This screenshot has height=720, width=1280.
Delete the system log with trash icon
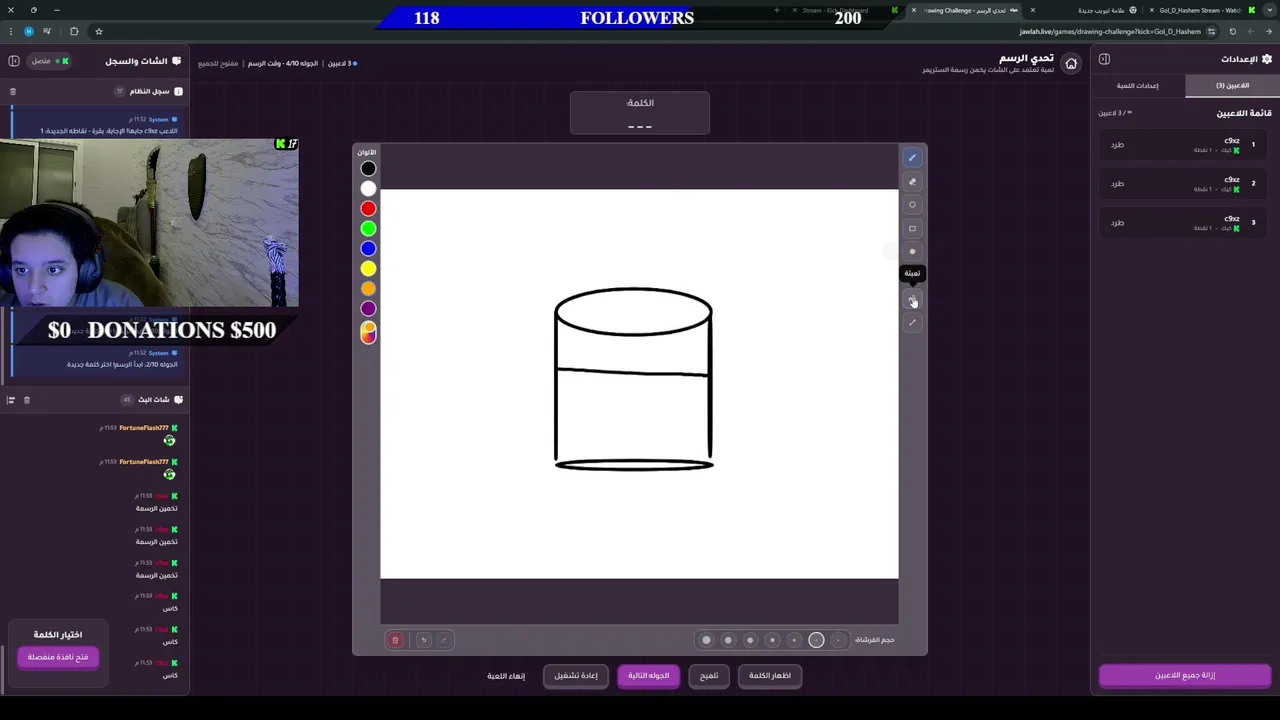[x=13, y=91]
